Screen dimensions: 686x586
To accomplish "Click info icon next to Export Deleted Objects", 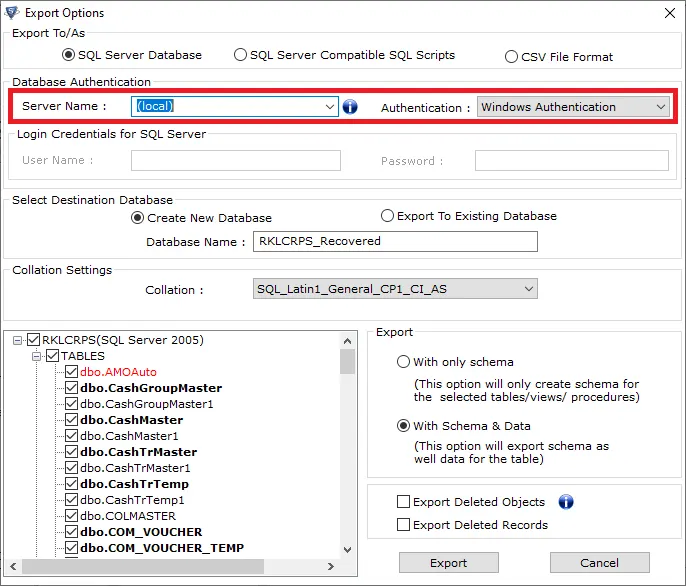I will (x=566, y=502).
